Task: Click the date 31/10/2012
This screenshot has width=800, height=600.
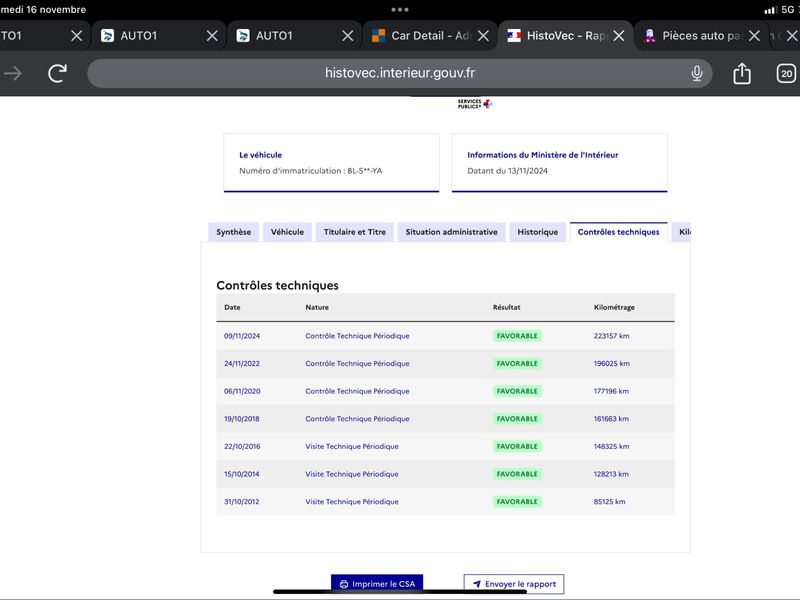Action: point(242,501)
